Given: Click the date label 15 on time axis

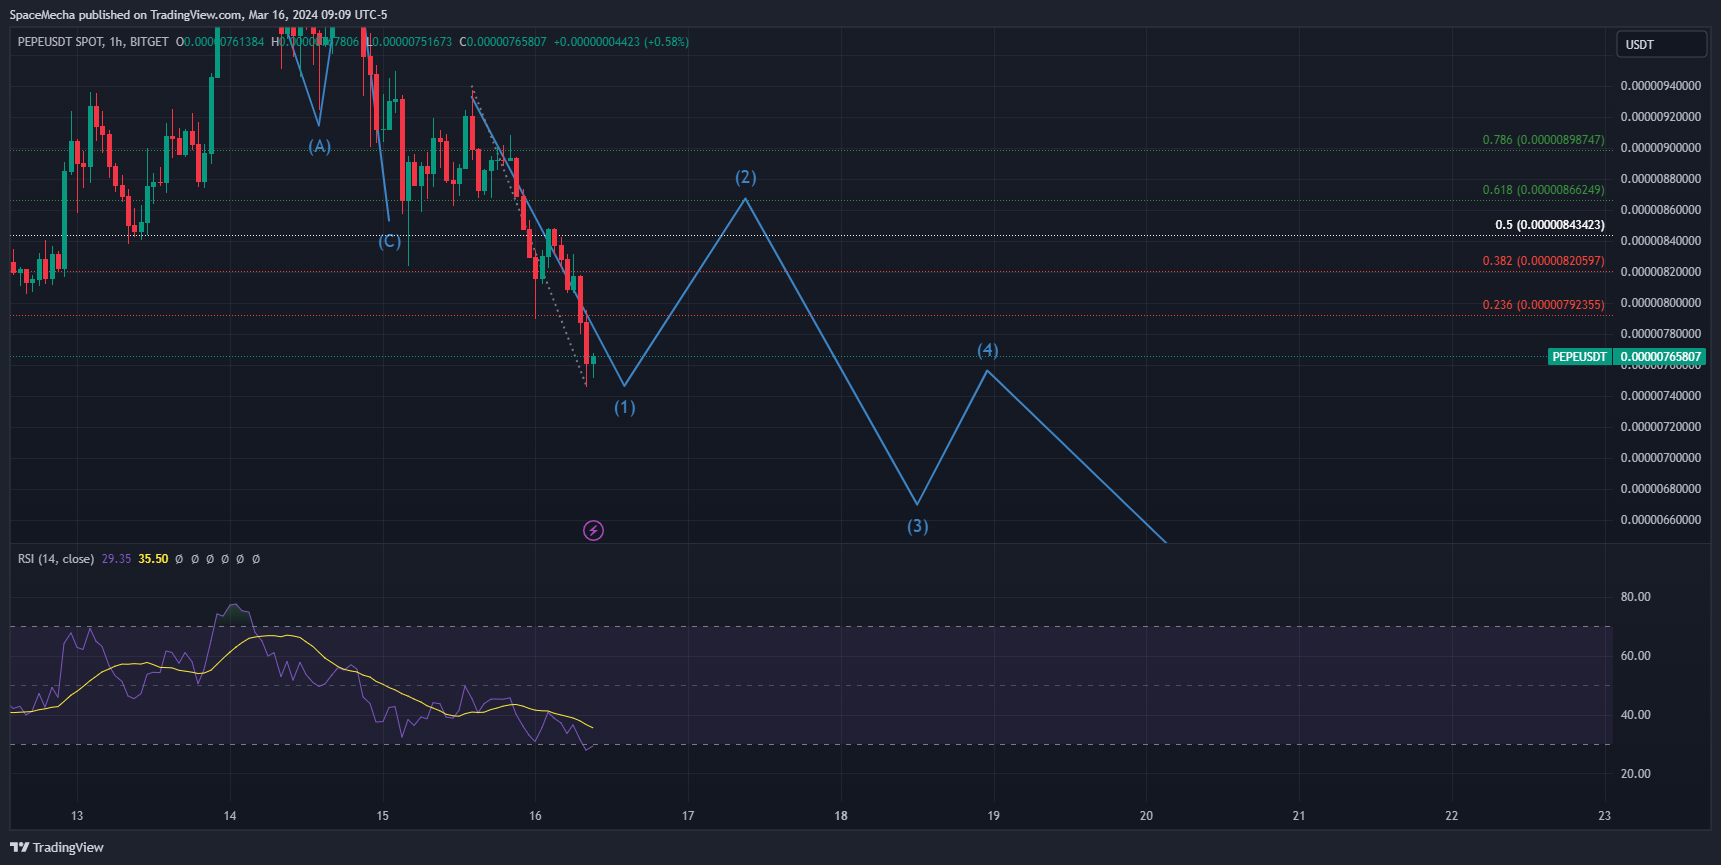Looking at the screenshot, I should (x=383, y=816).
